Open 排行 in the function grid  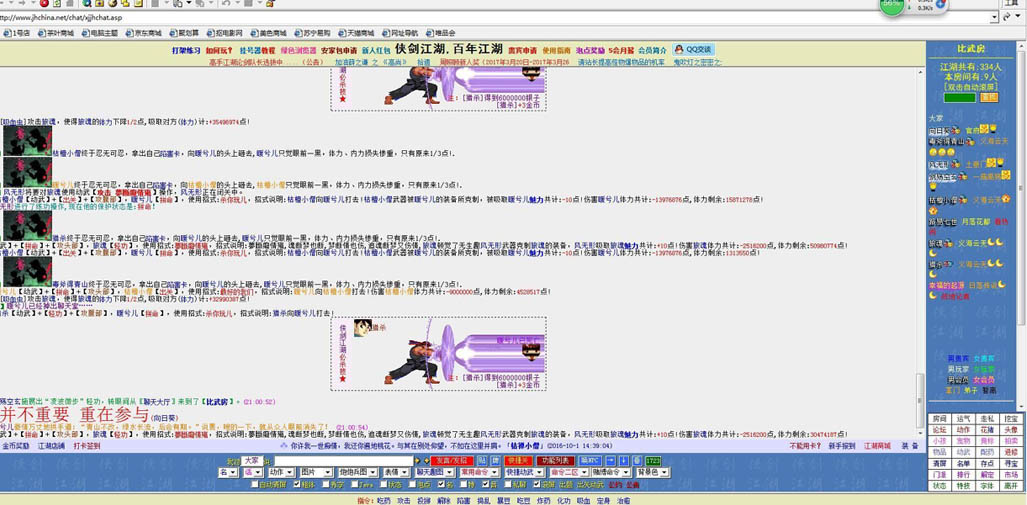(963, 474)
